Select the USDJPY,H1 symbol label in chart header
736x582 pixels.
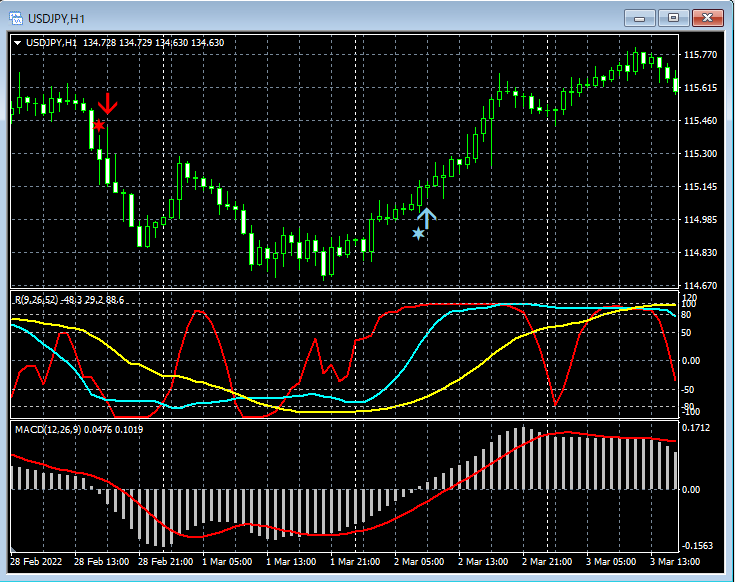(51, 43)
